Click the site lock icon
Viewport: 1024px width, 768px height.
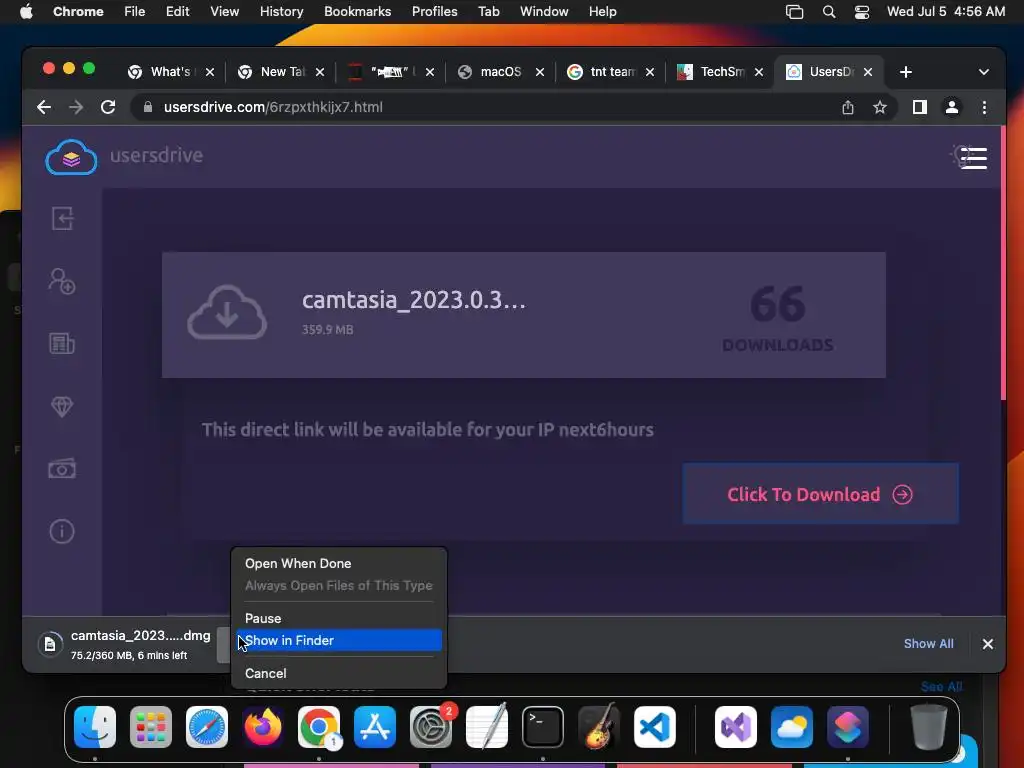(x=148, y=107)
